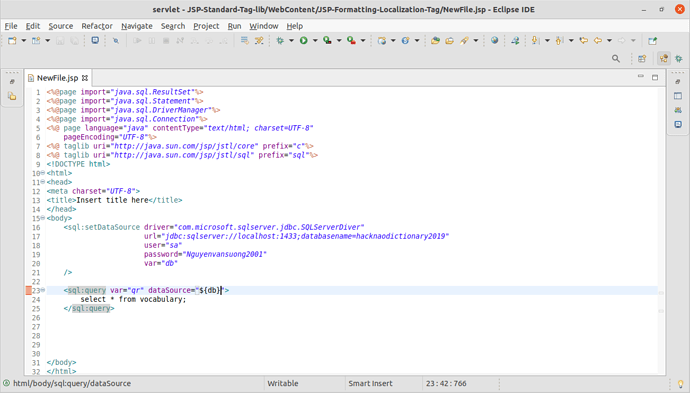The height and width of the screenshot is (393, 690).
Task: Click the Outline view icon in right sidebar
Action: (x=678, y=96)
